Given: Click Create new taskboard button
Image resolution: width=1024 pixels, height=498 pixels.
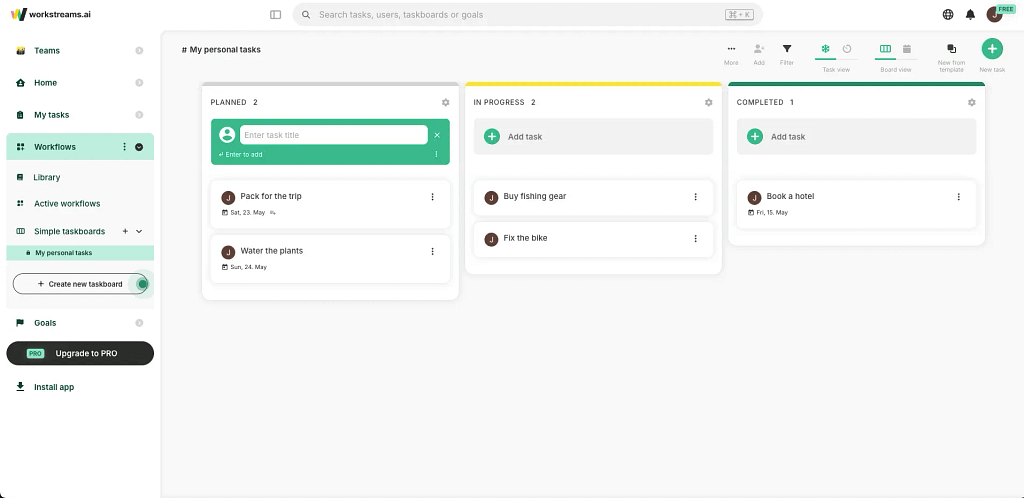Looking at the screenshot, I should click(x=80, y=284).
